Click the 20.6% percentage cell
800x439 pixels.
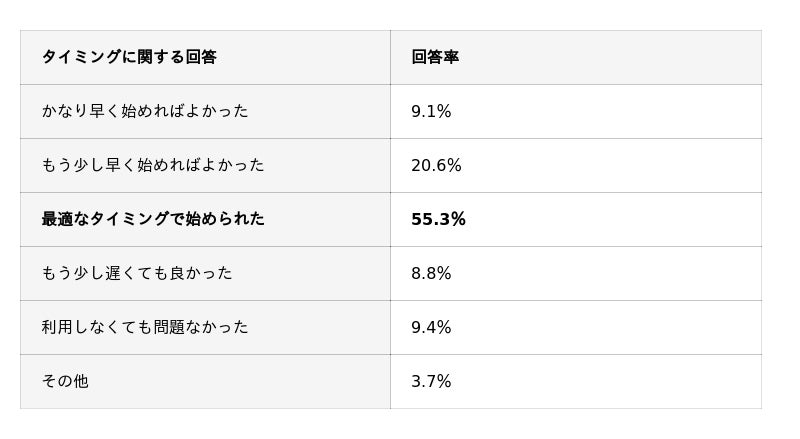click(x=436, y=166)
